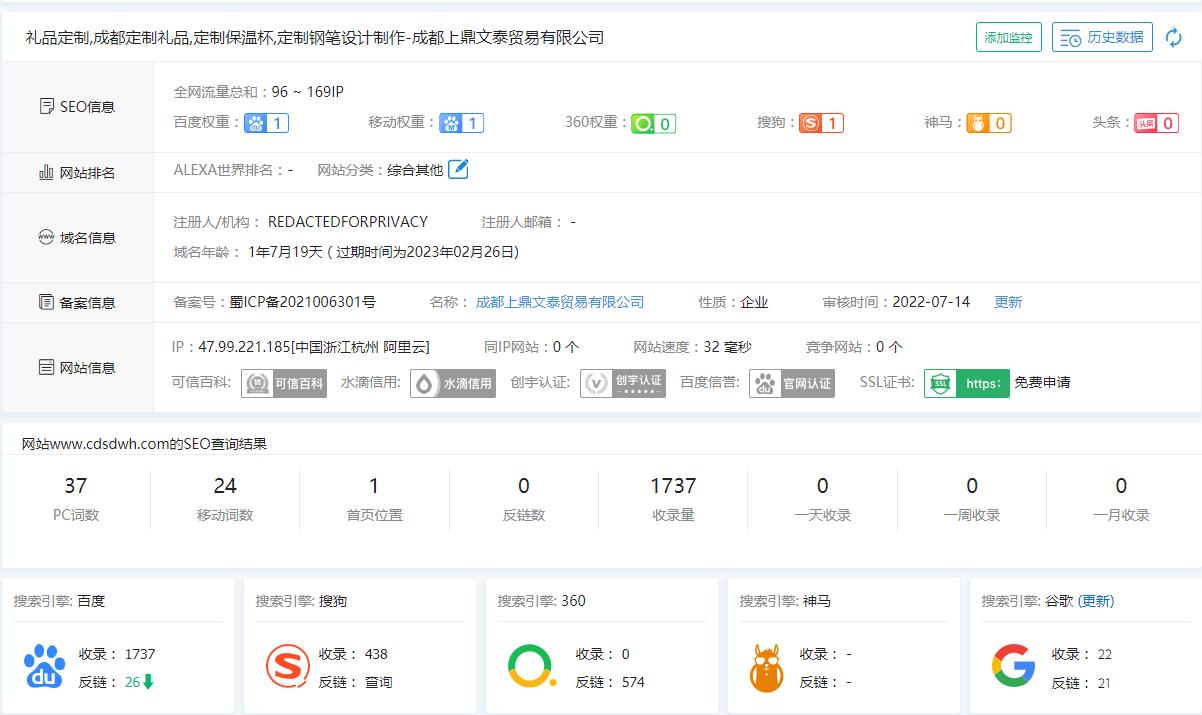Click 免费申请 SSL certificate link
Viewport: 1202px width, 715px height.
click(x=1042, y=382)
